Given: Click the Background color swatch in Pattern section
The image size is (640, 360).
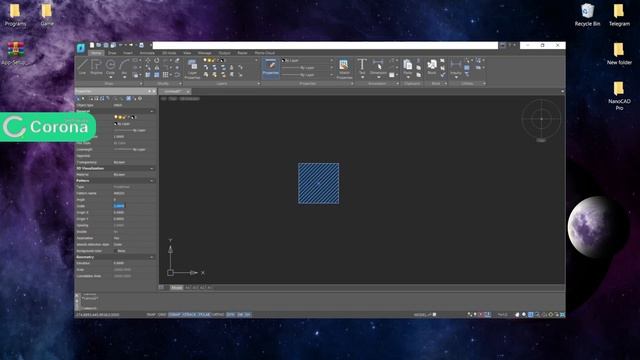Looking at the screenshot, I should point(115,251).
